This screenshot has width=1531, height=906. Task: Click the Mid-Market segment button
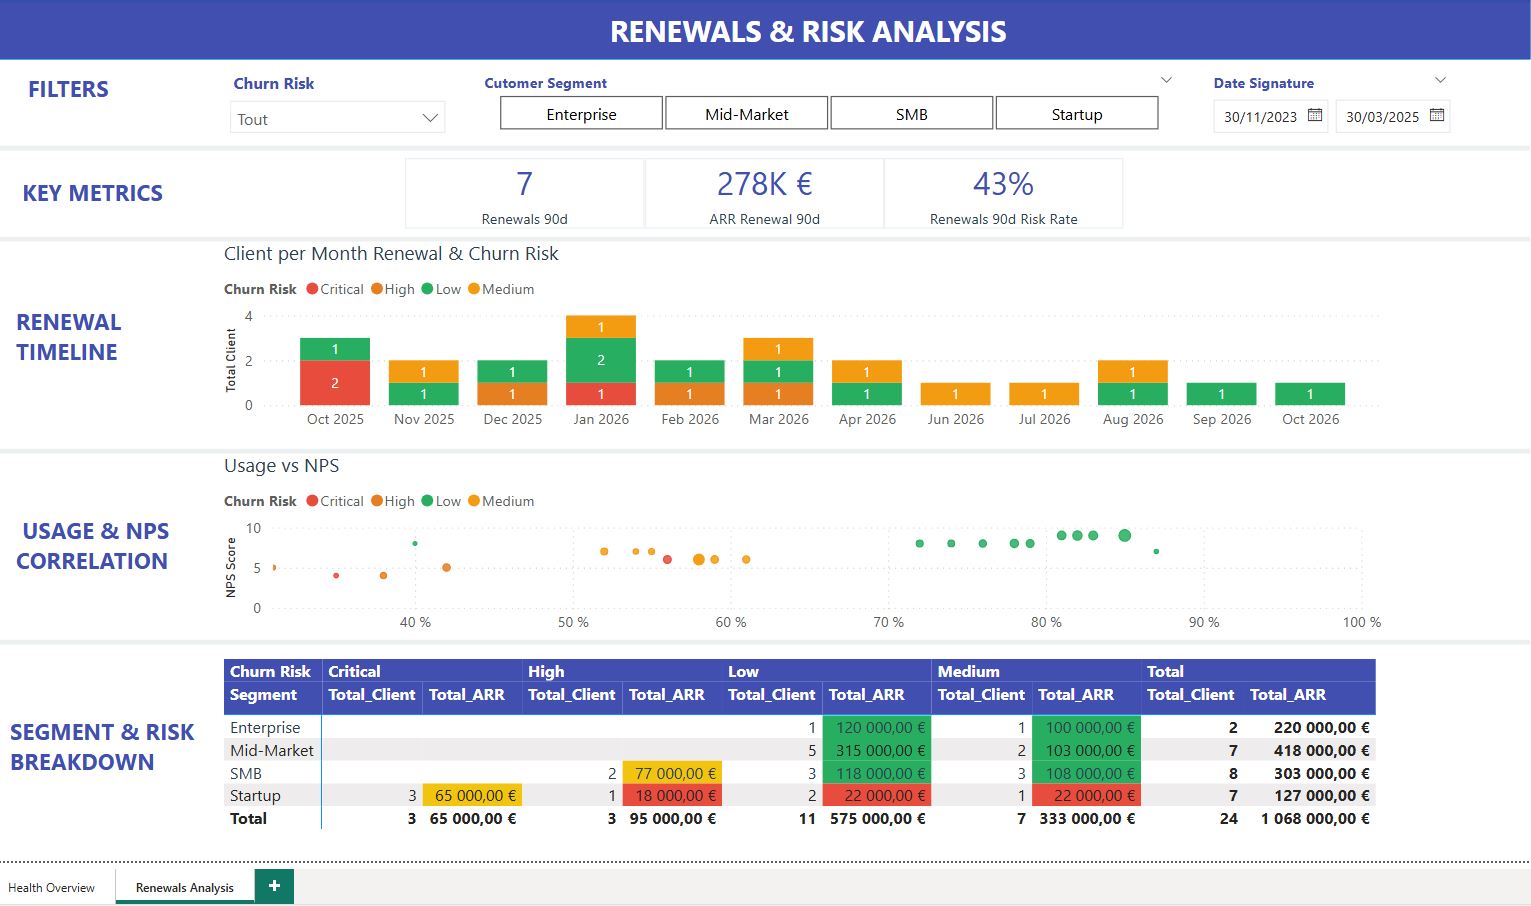[746, 113]
